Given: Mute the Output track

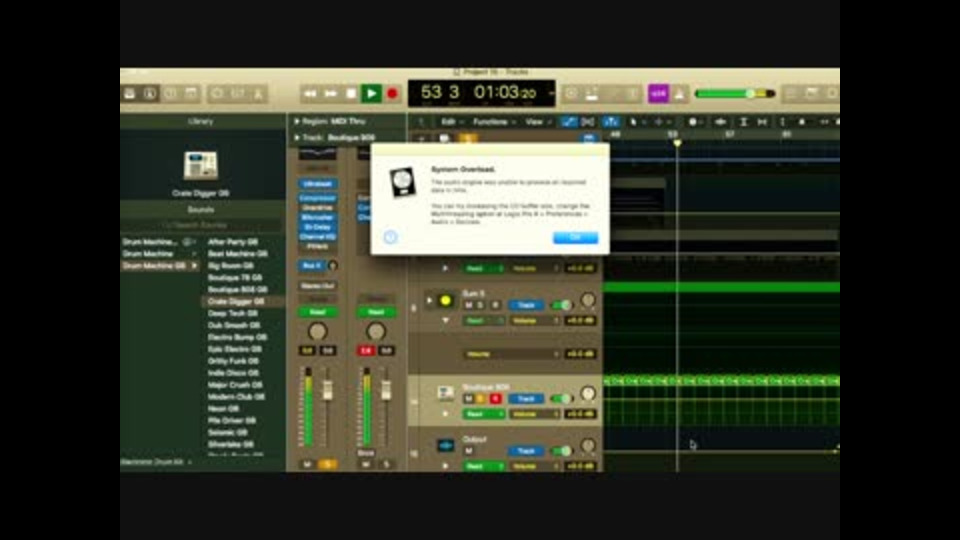Looking at the screenshot, I should 468,451.
